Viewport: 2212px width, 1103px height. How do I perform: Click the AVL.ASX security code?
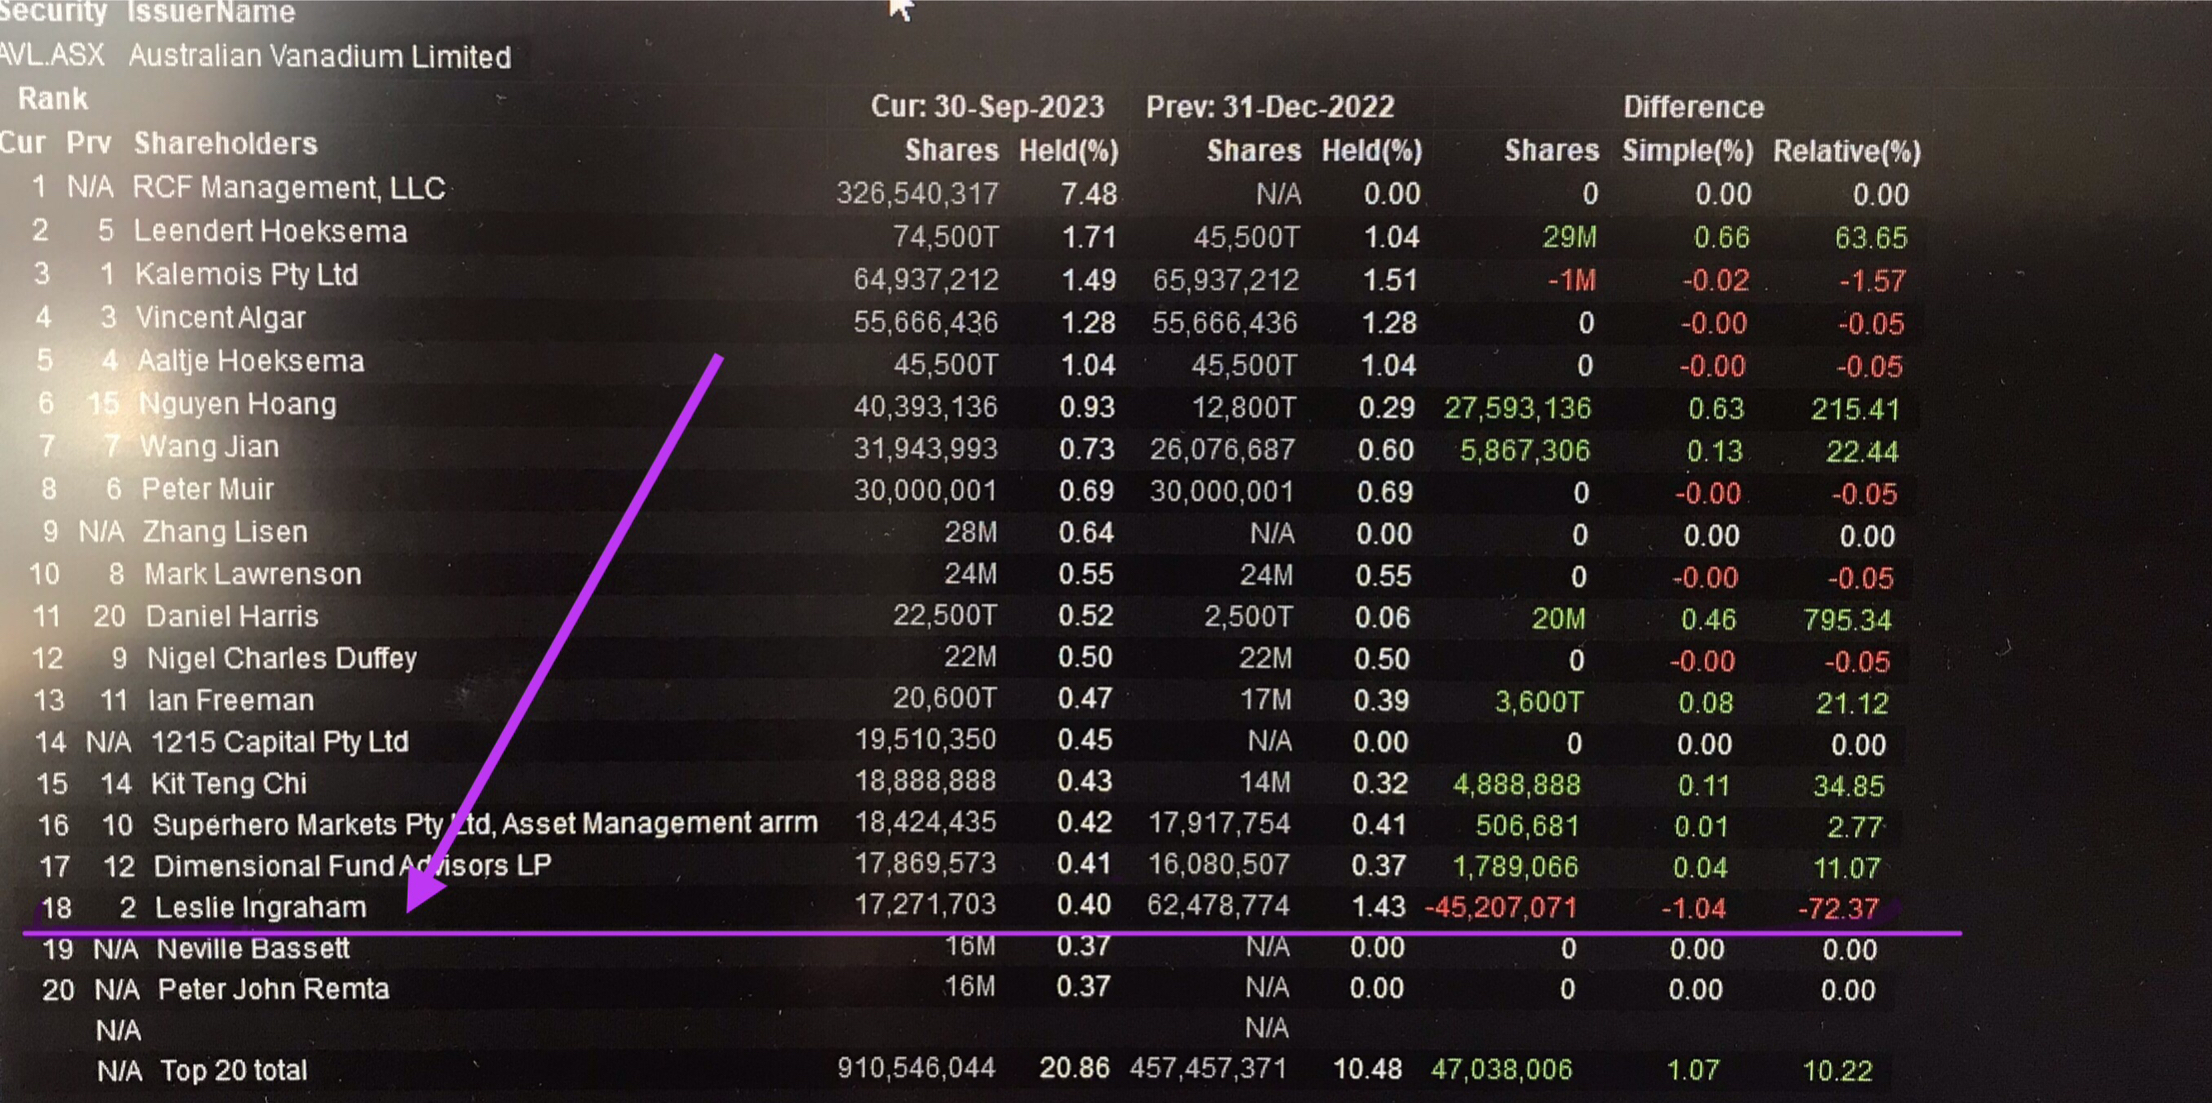point(52,55)
